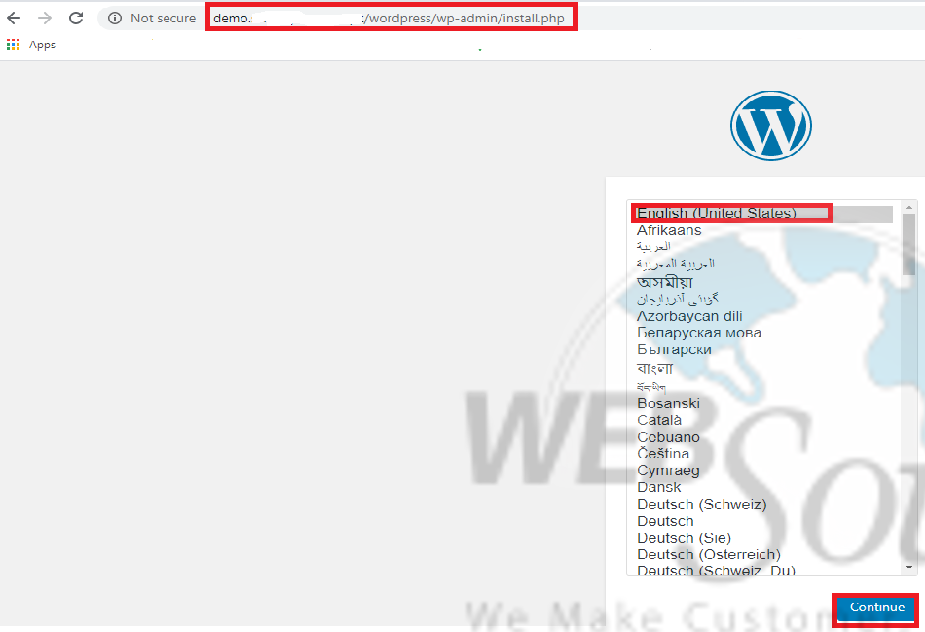This screenshot has width=925, height=632.
Task: Choose Azərbaycan dili in the list
Action: [x=690, y=316]
